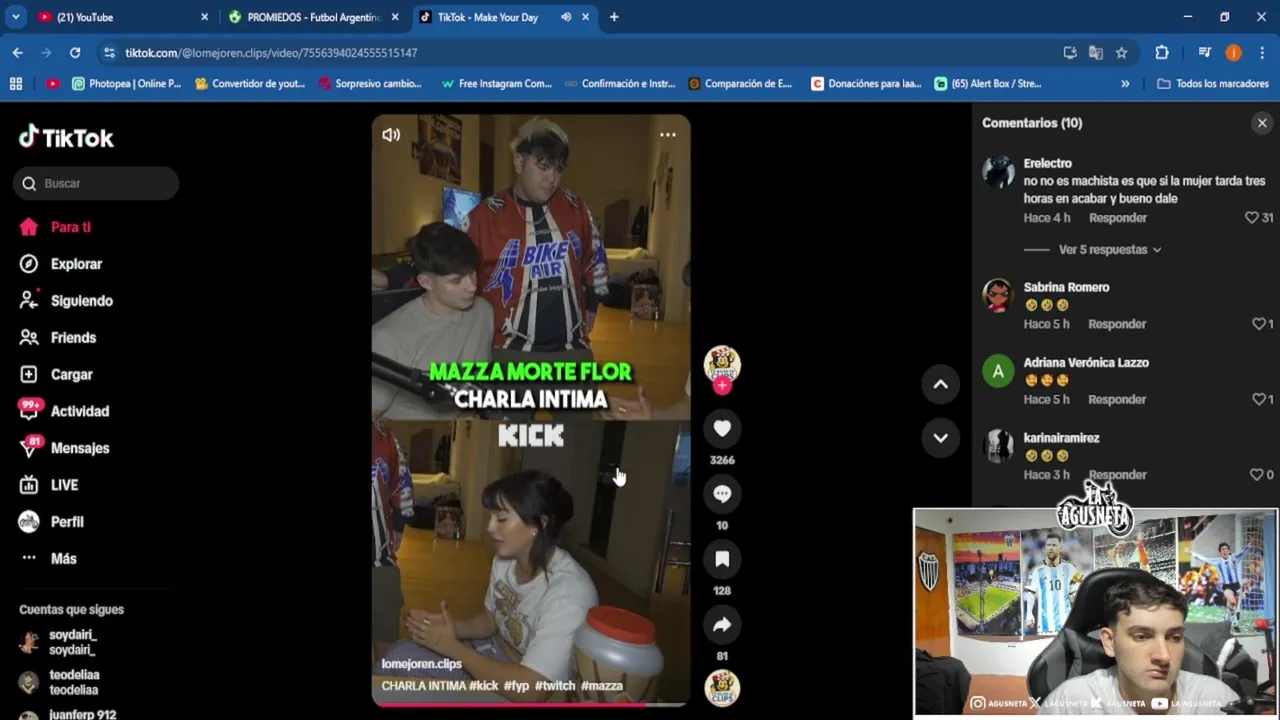This screenshot has width=1280, height=720.
Task: Share the video using the arrow icon
Action: 722,625
